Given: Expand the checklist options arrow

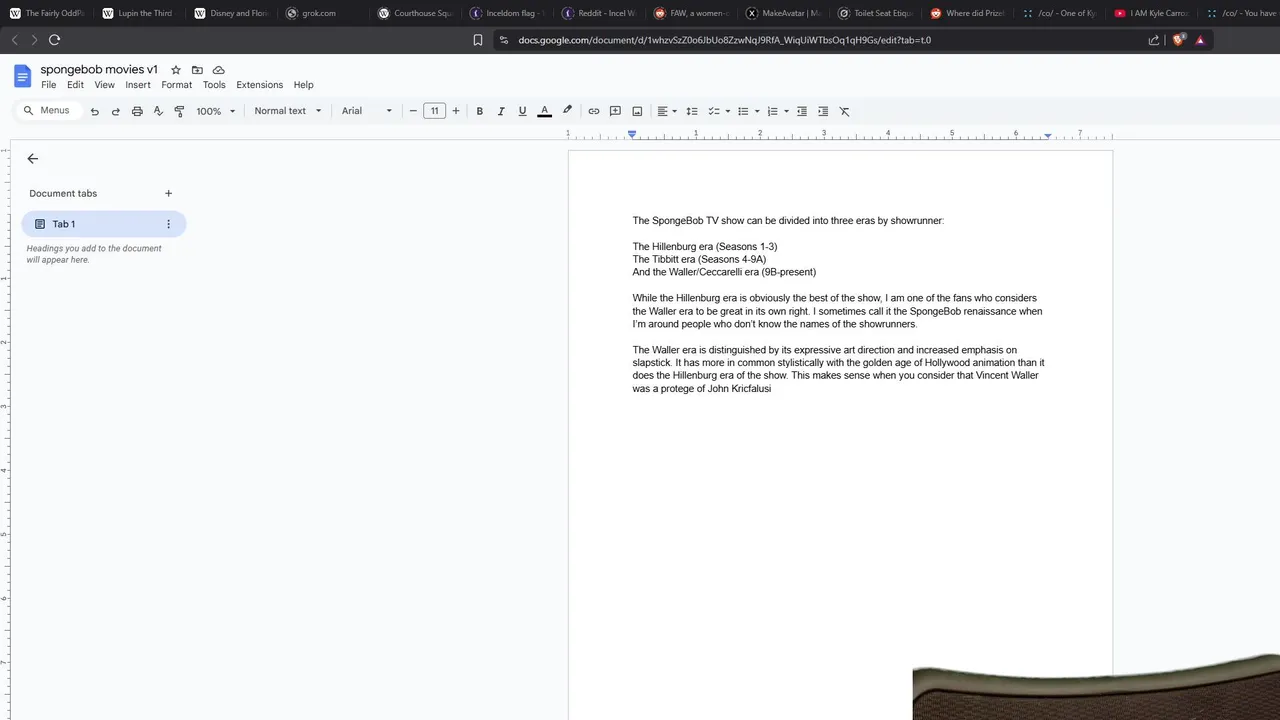Looking at the screenshot, I should pyautogui.click(x=727, y=111).
